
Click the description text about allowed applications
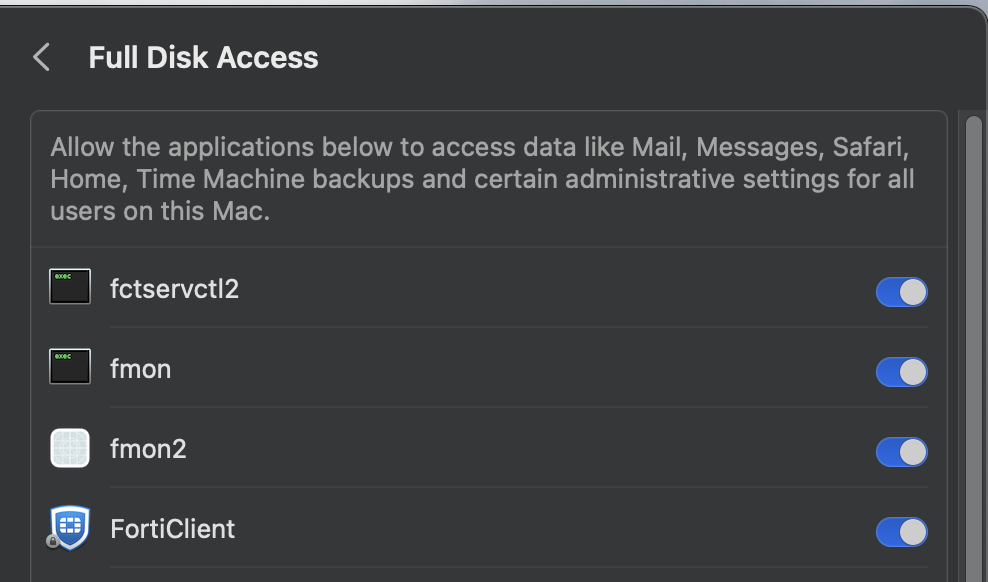[482, 179]
